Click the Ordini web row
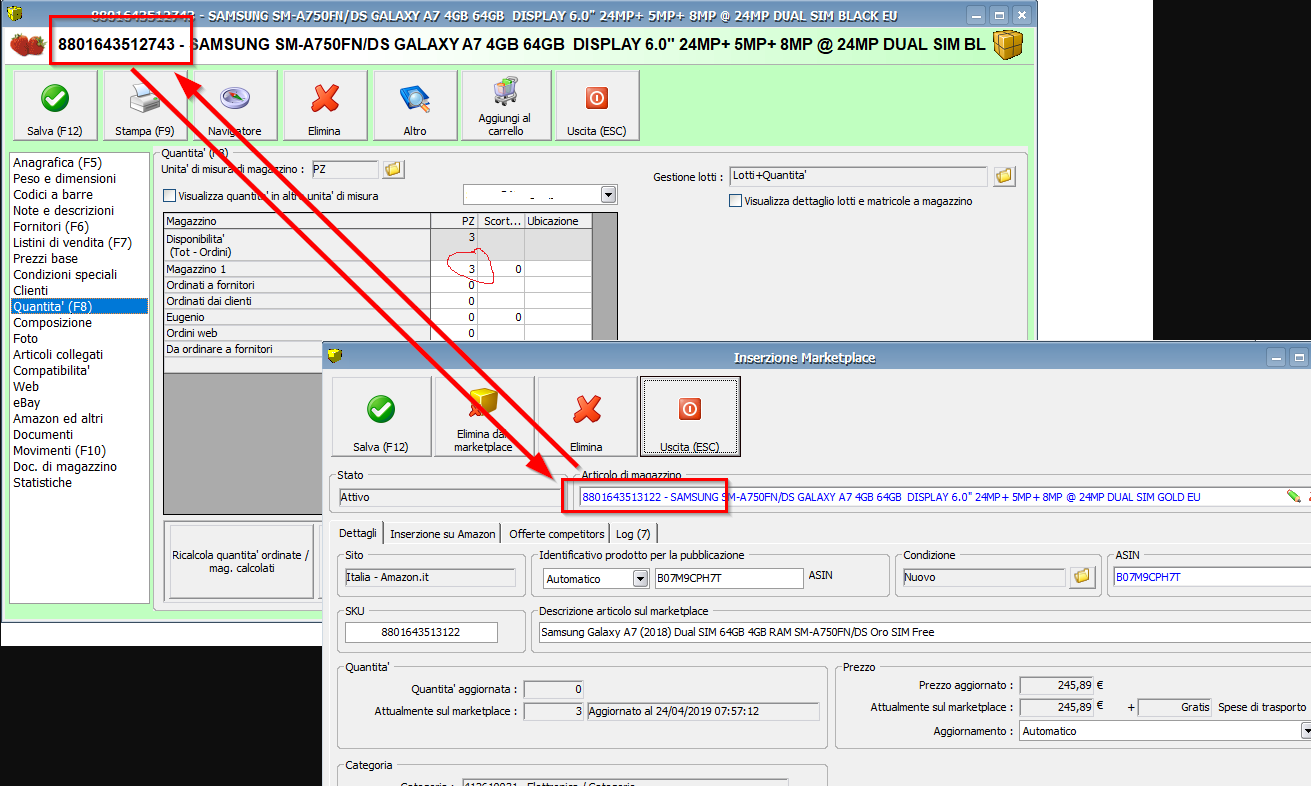The height and width of the screenshot is (786, 1311). click(x=377, y=333)
